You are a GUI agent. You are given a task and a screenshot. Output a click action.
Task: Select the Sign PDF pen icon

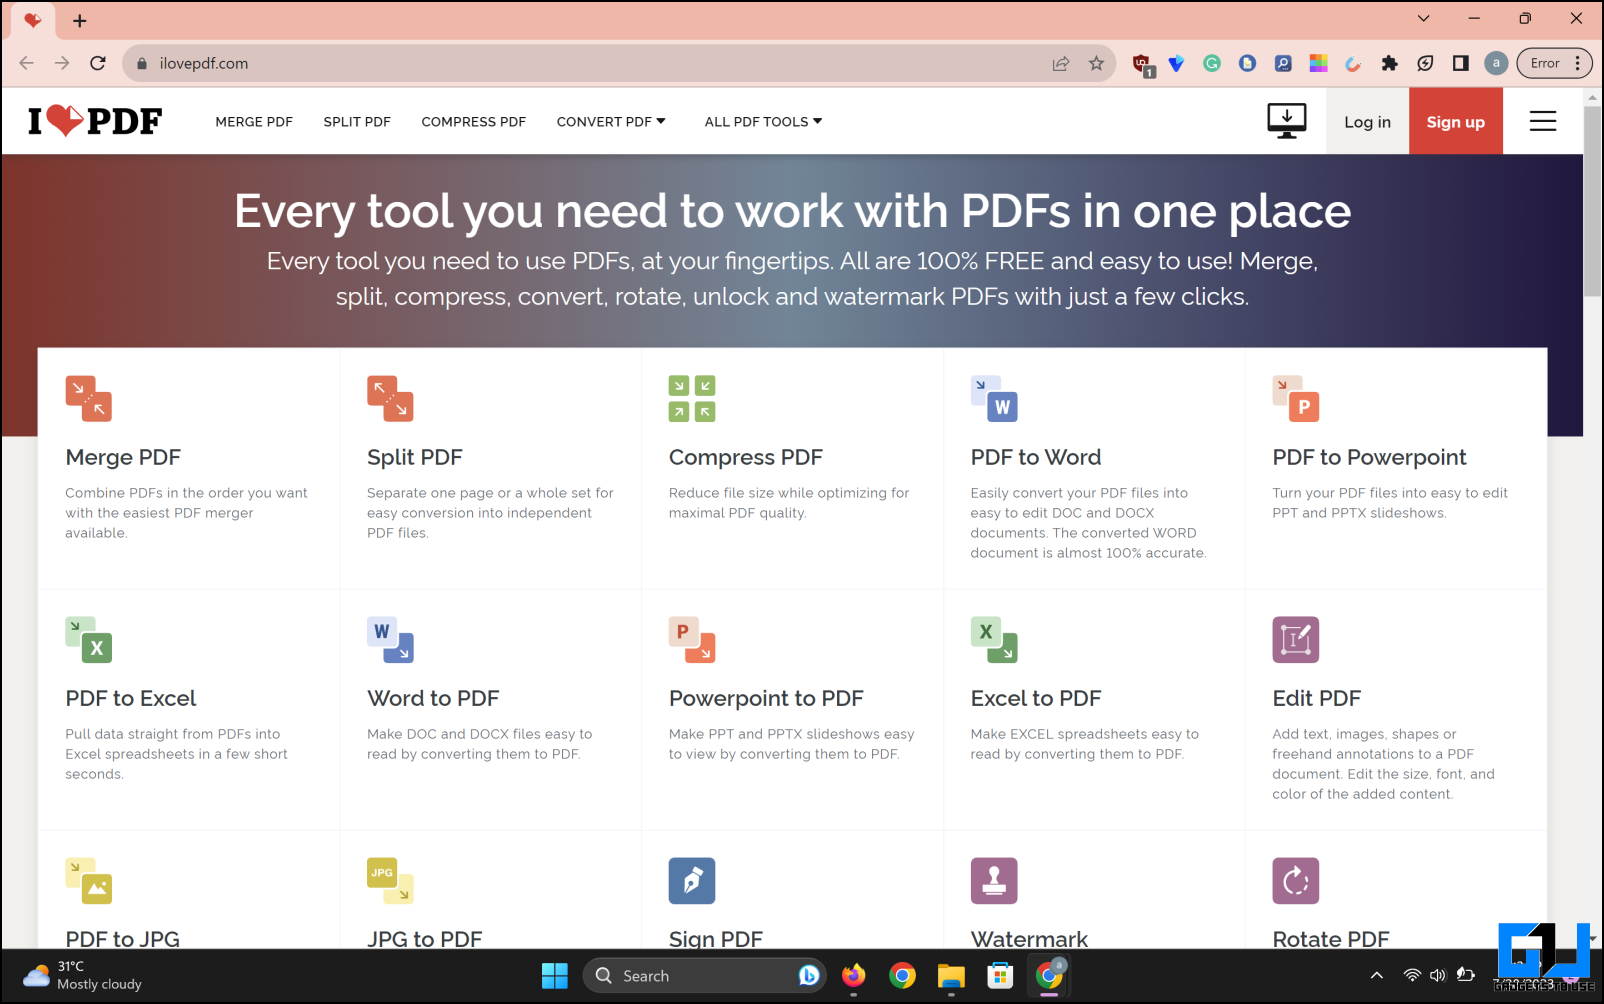coord(692,881)
